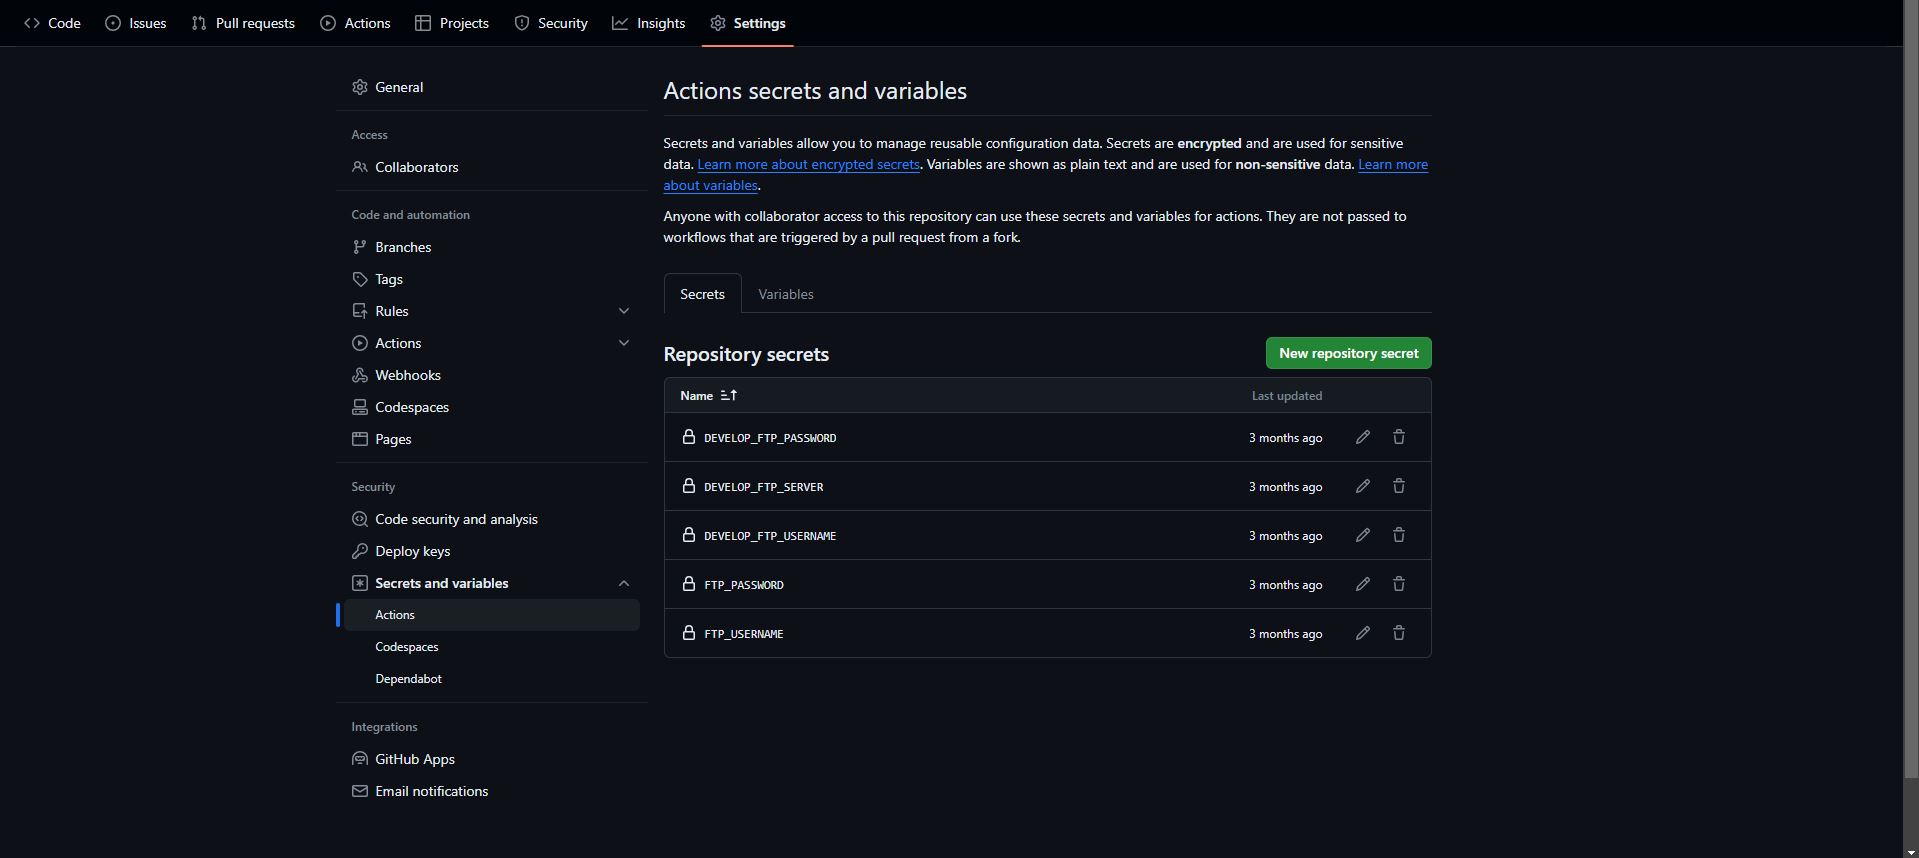1919x858 pixels.
Task: Open the Pull requests tab
Action: 243,23
